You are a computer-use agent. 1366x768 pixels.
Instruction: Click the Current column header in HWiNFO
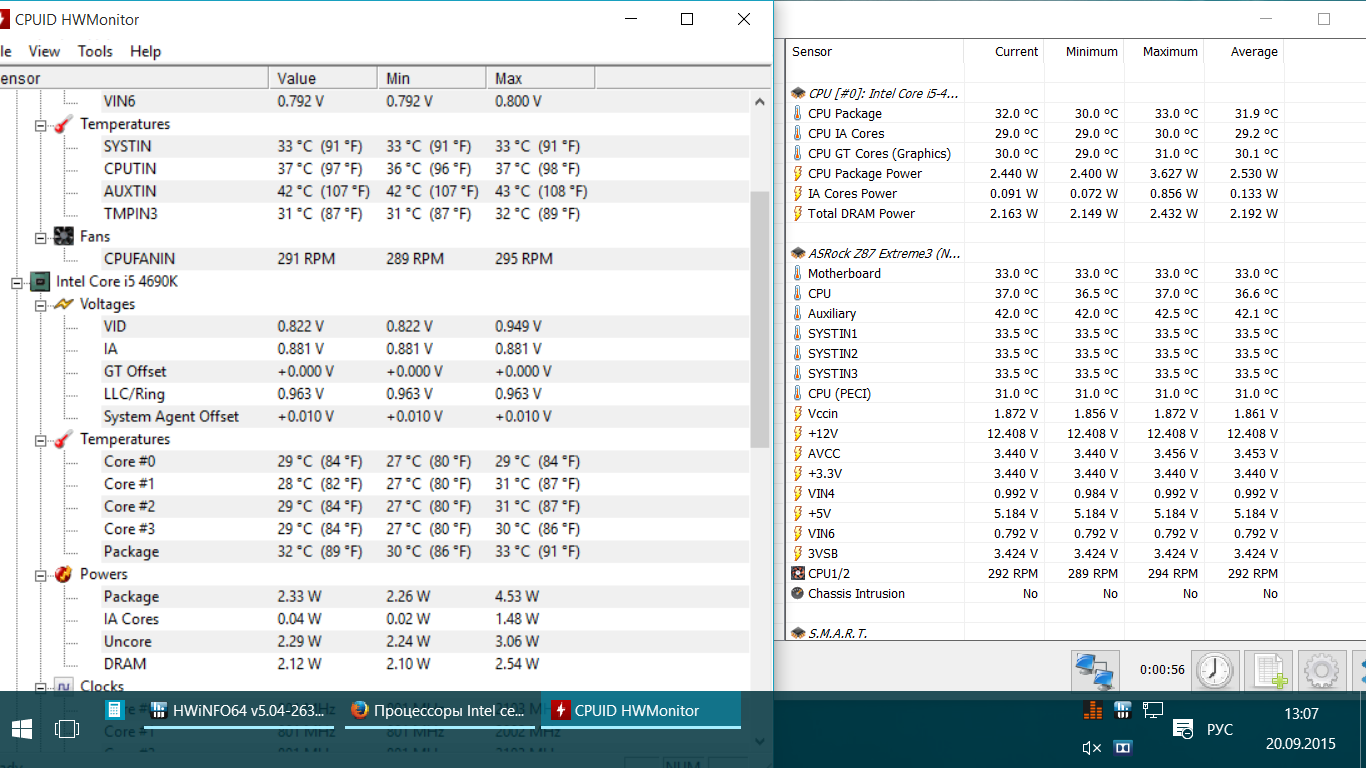(x=1004, y=52)
